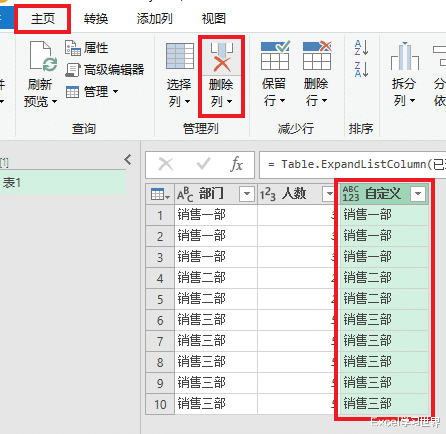This screenshot has width=446, height=434.
Task: Click the 保留行 keep rows icon
Action: coord(275,55)
